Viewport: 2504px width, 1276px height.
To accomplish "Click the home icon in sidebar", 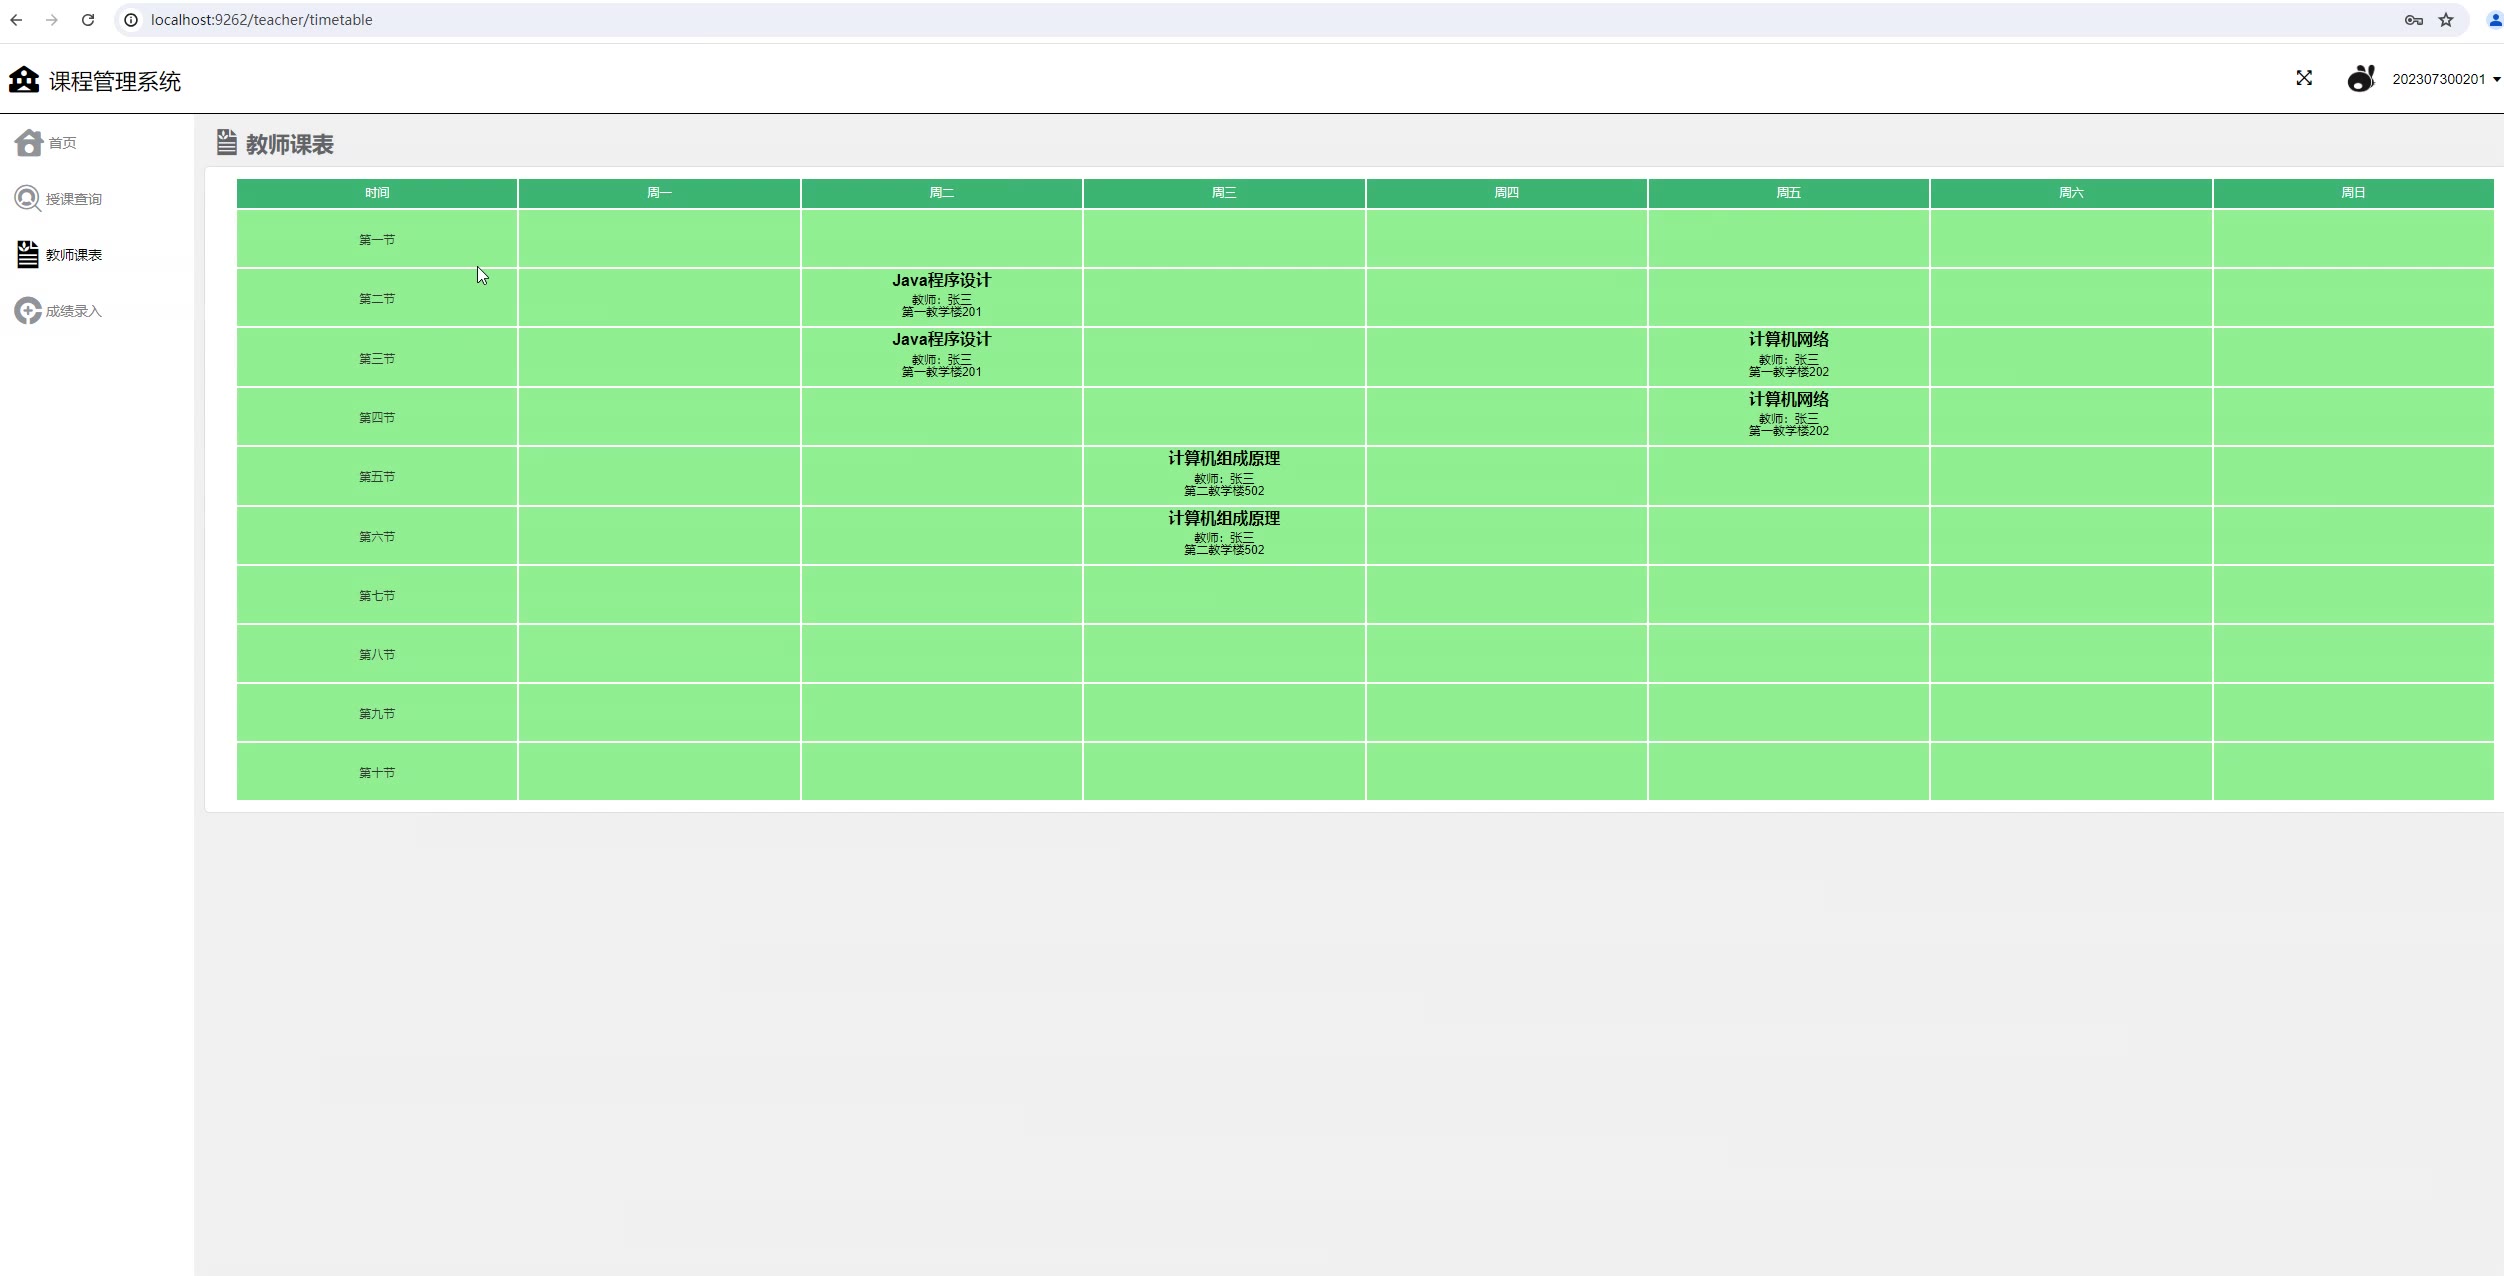I will coord(29,143).
